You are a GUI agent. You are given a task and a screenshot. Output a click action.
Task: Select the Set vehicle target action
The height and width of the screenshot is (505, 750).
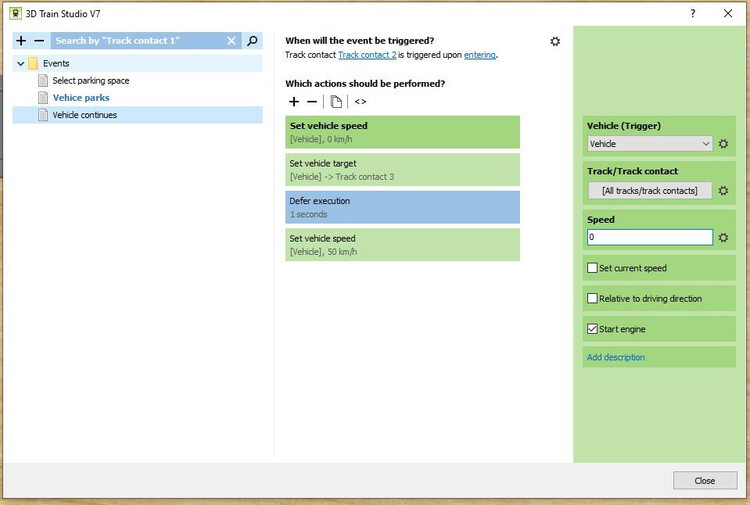click(402, 169)
